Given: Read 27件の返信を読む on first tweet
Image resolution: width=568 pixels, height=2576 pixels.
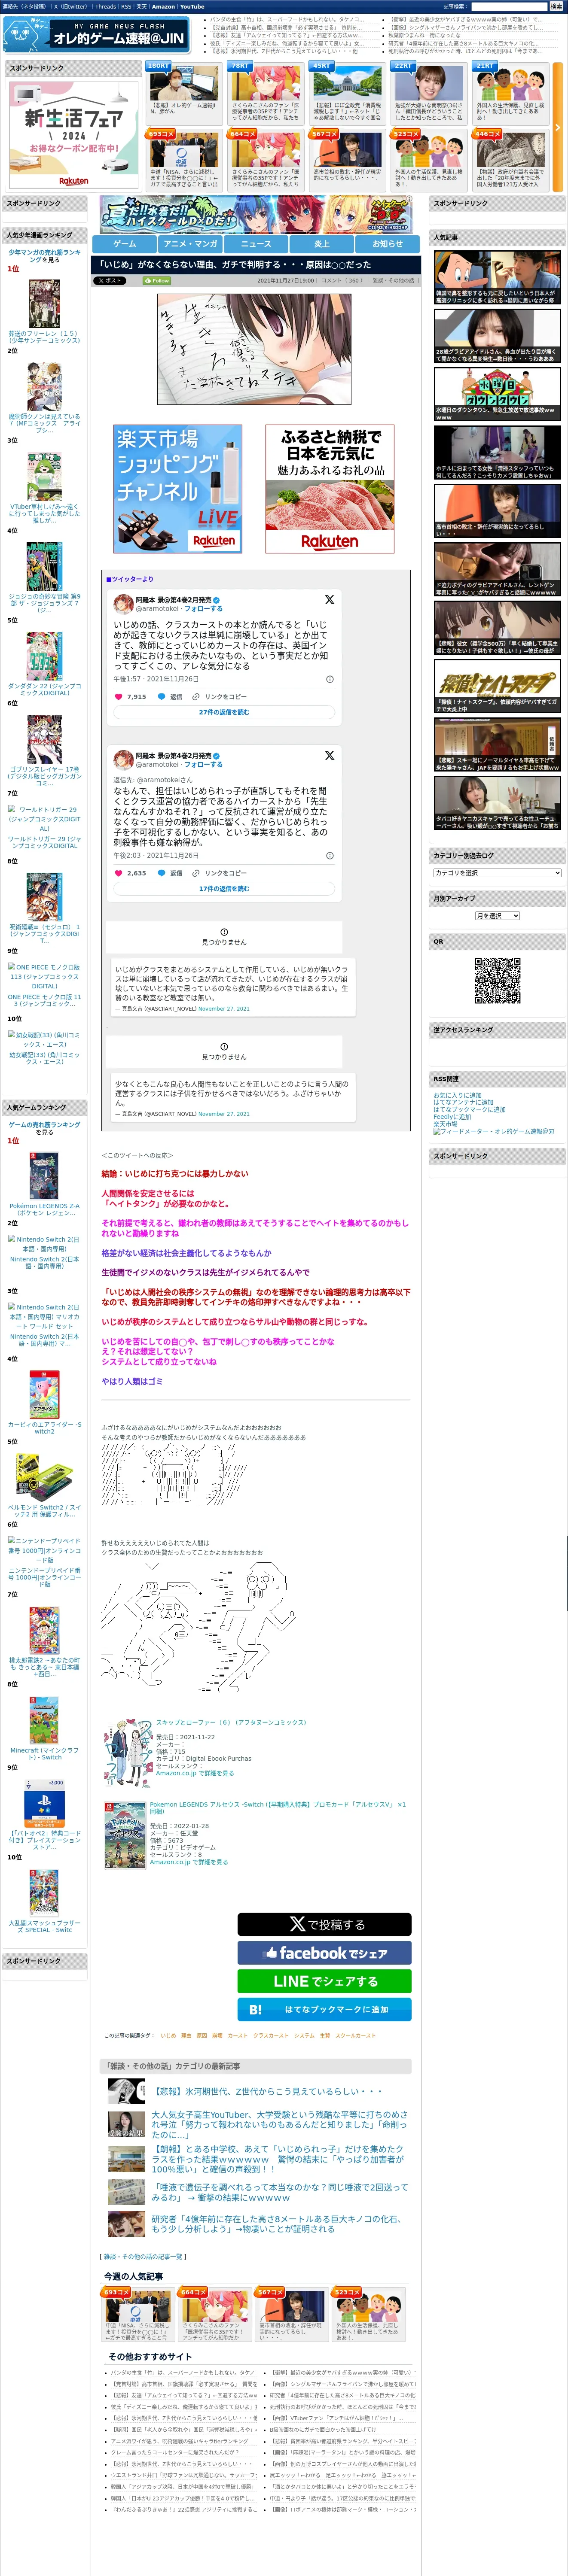Looking at the screenshot, I should [x=224, y=712].
